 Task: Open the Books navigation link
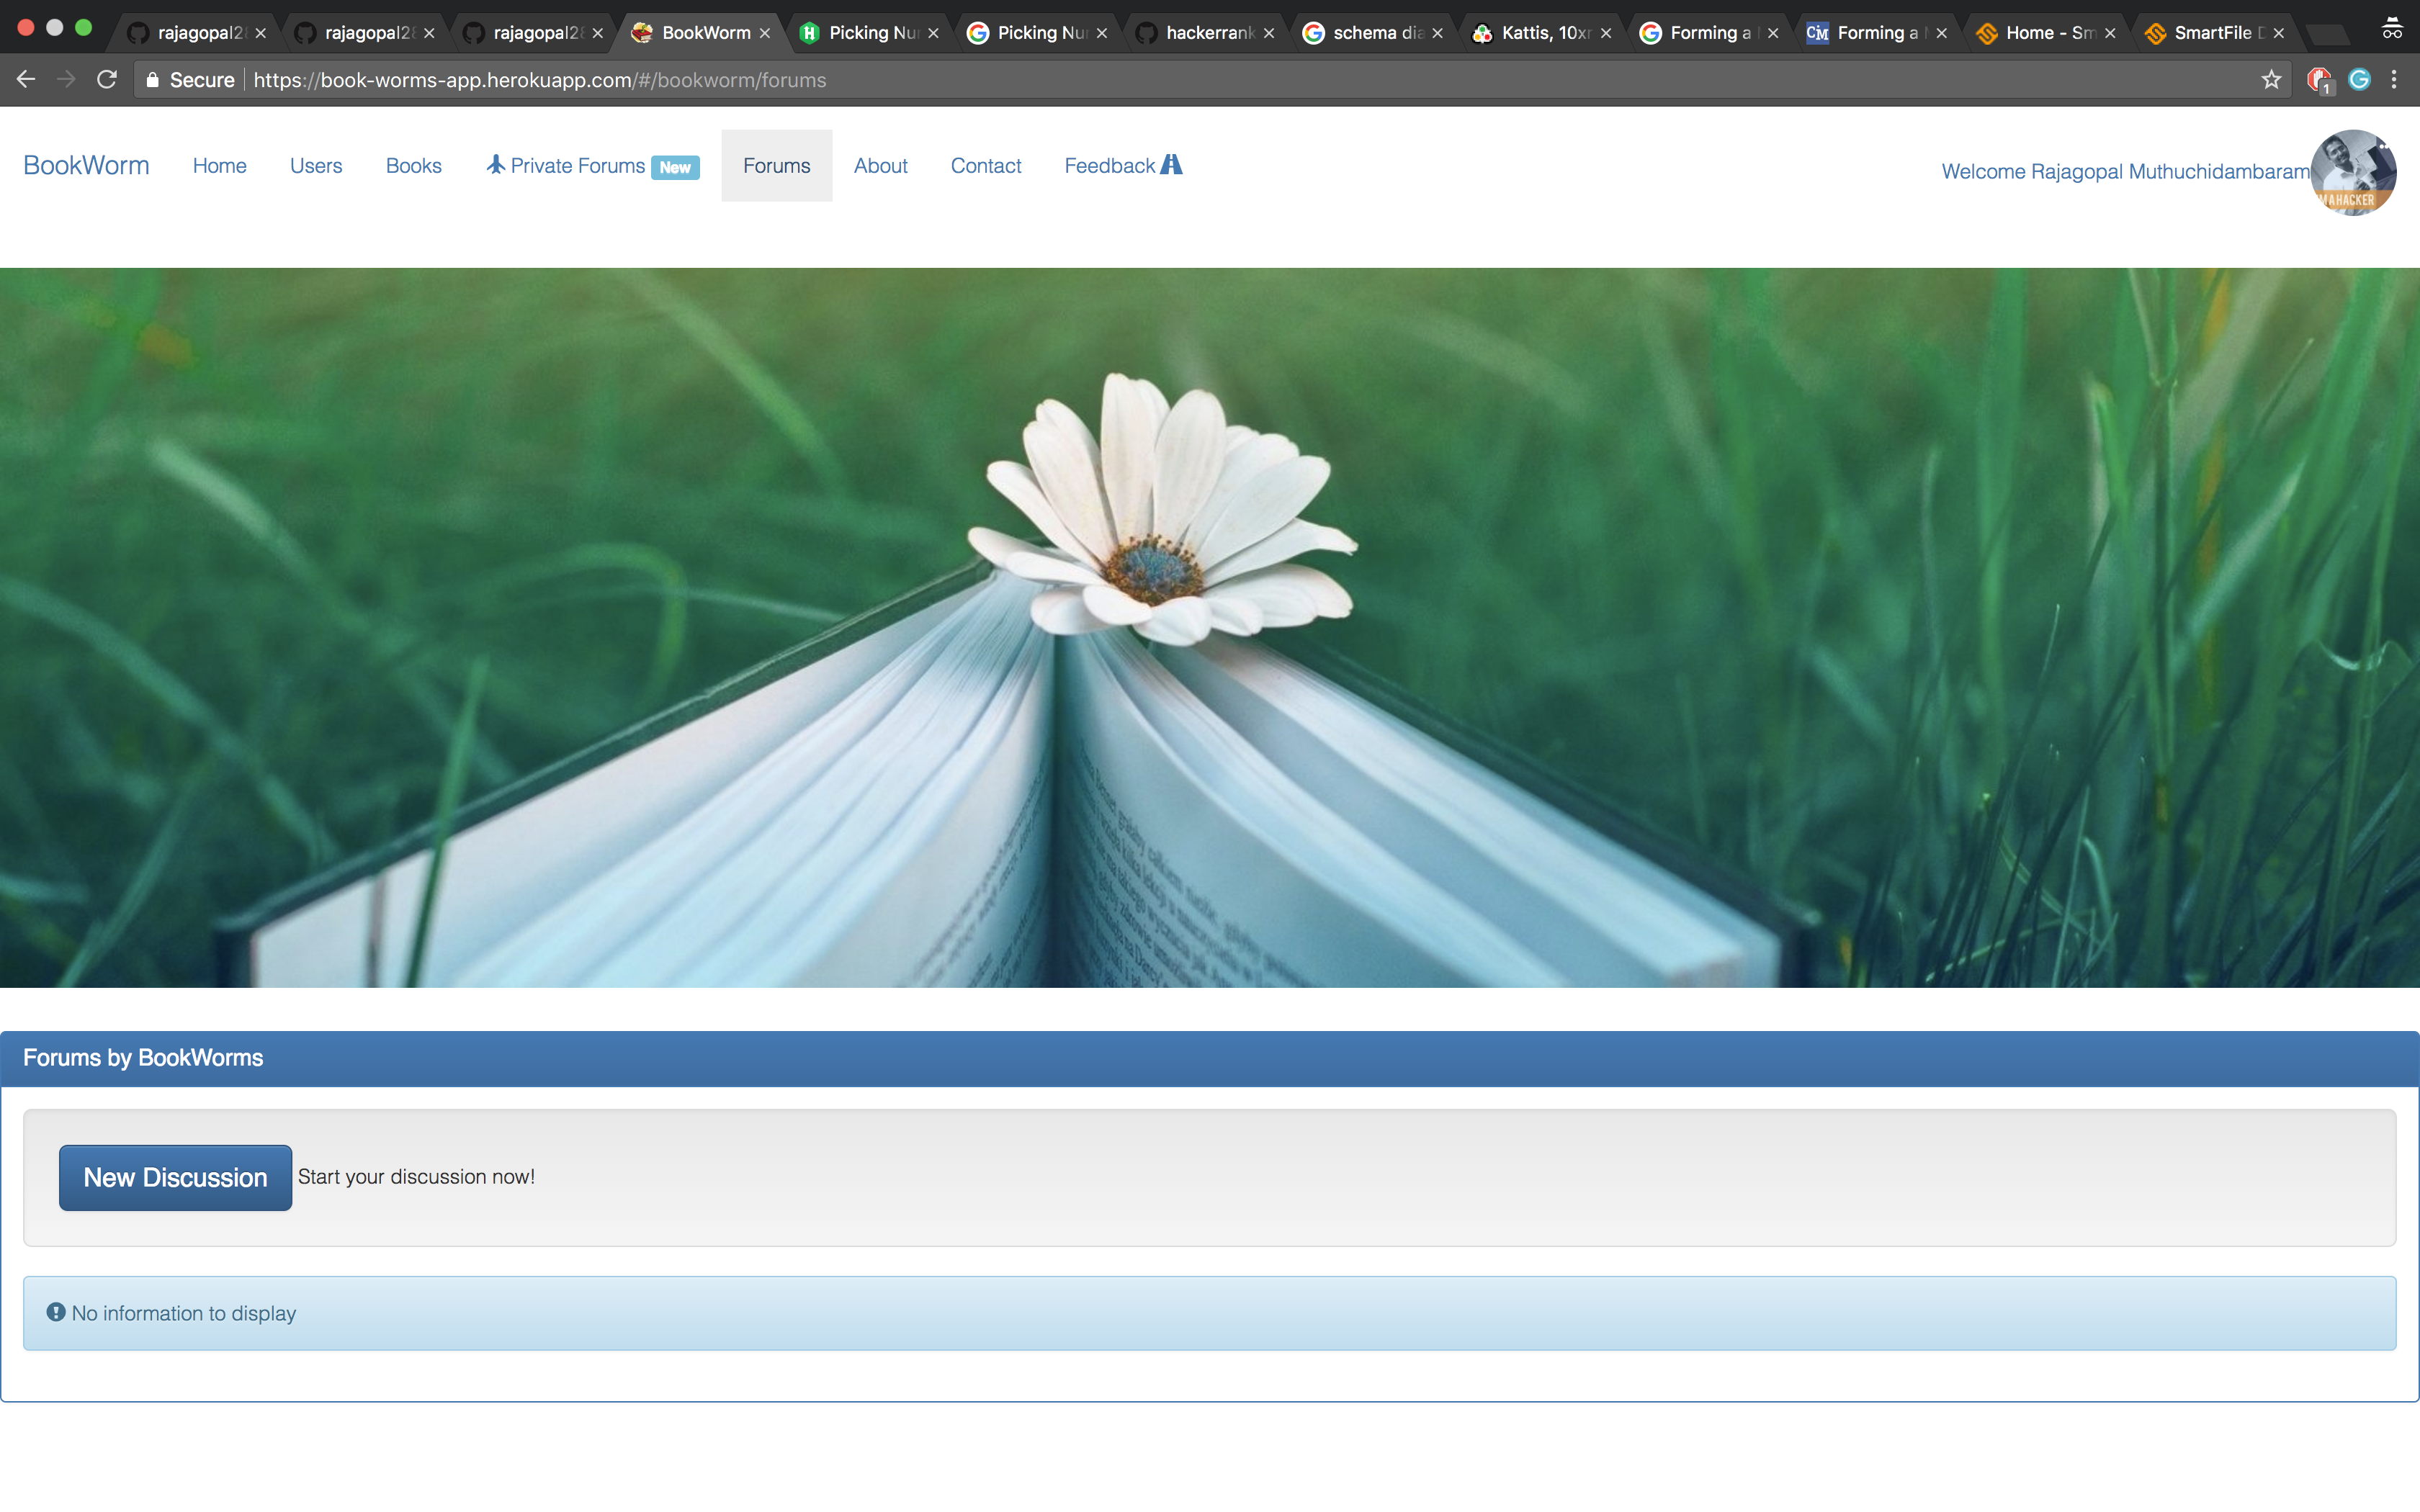413,166
